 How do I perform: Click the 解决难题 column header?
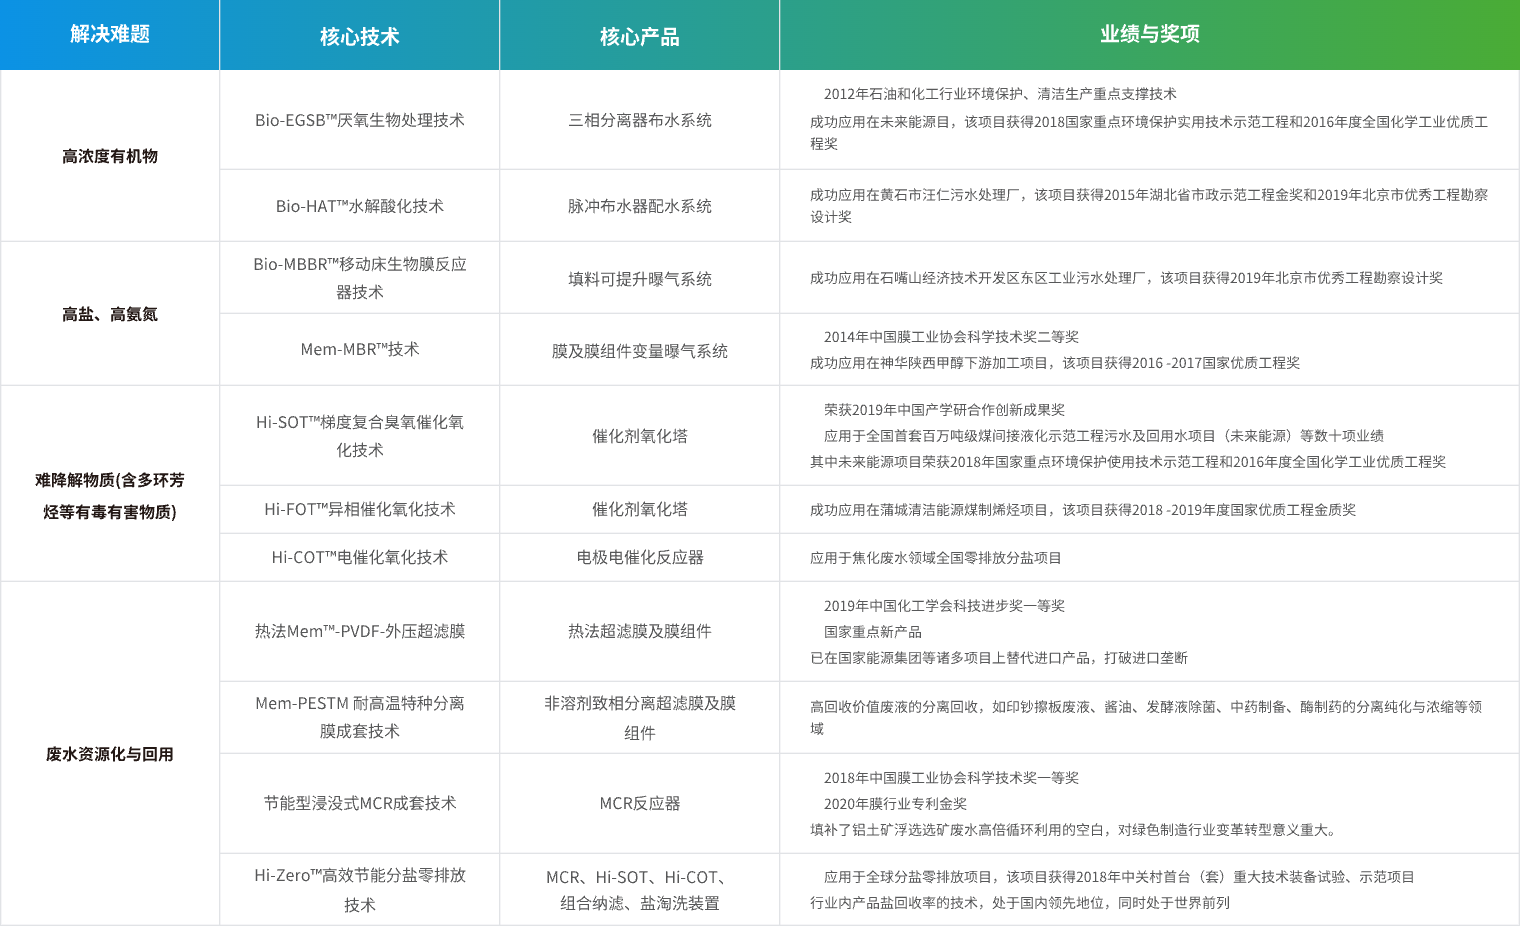110,34
